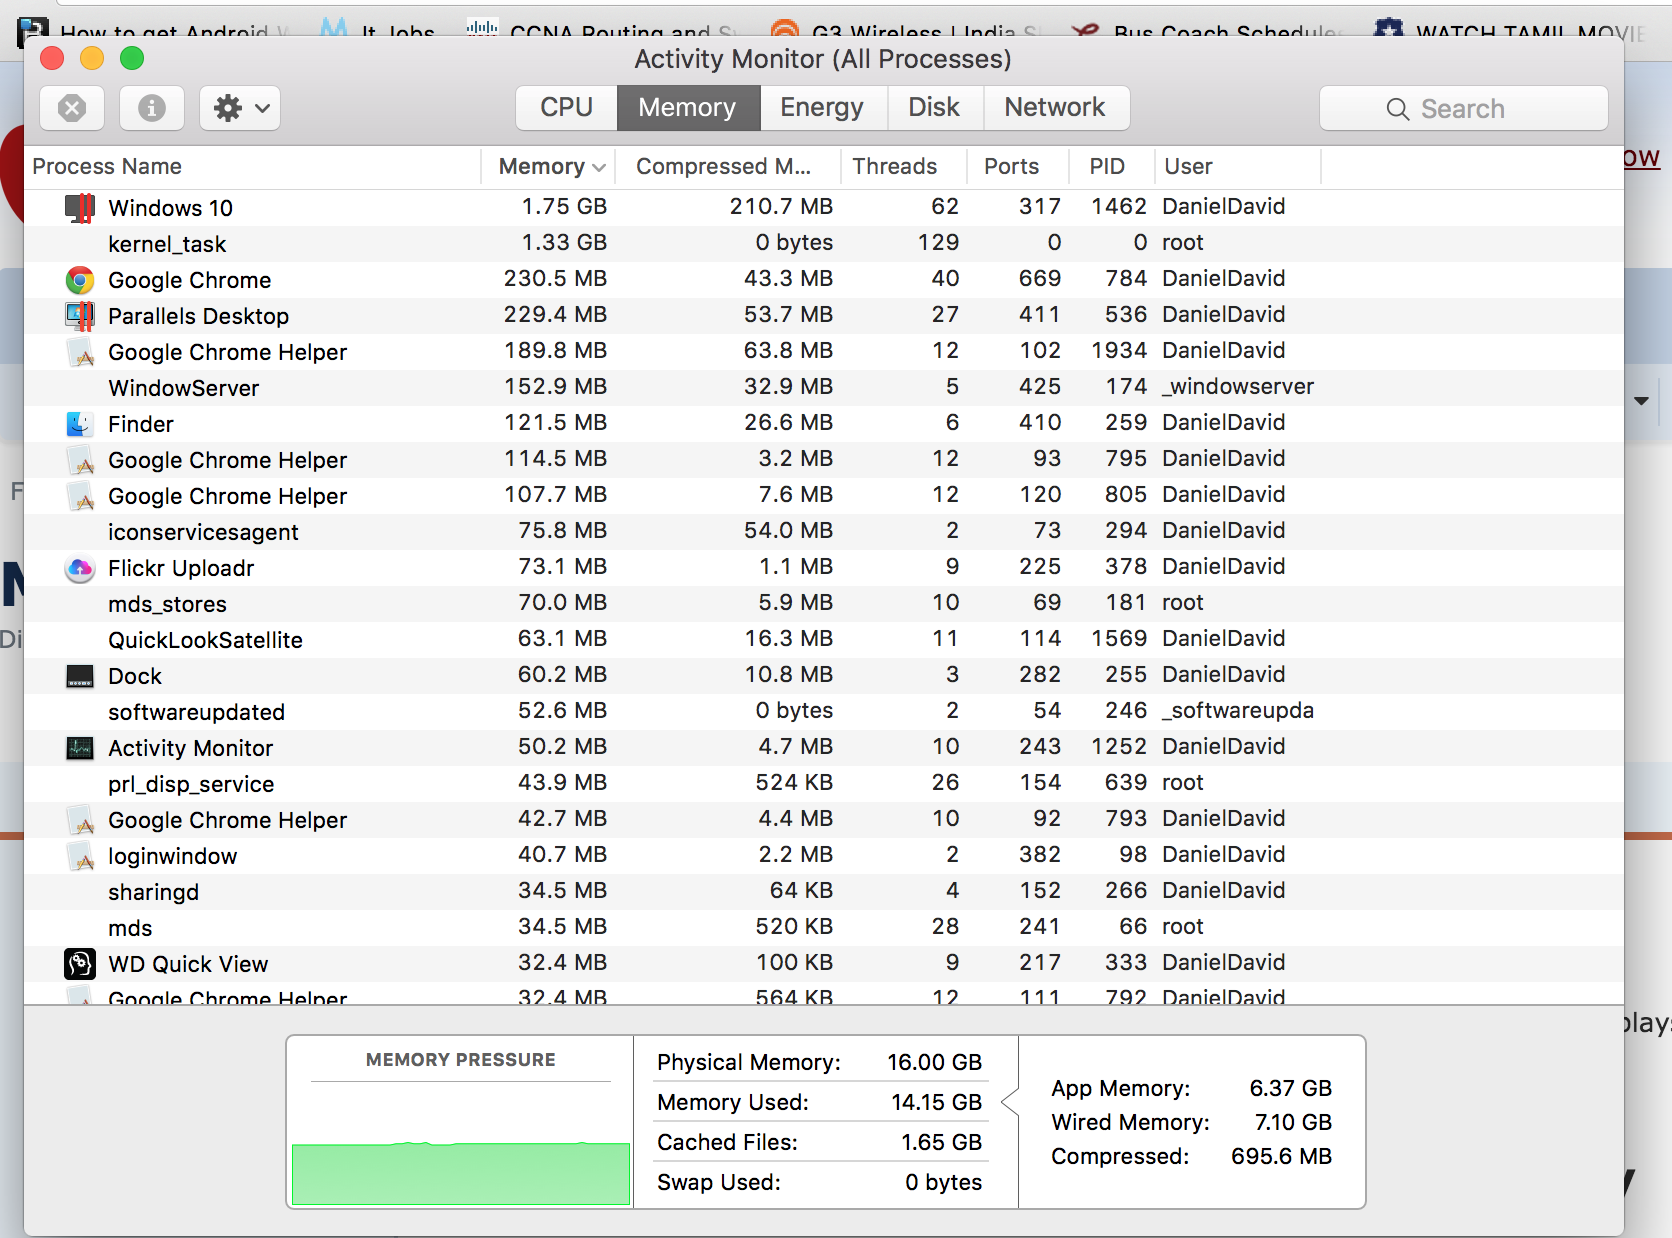Click the Dock process icon
This screenshot has height=1238, width=1672.
[80, 676]
